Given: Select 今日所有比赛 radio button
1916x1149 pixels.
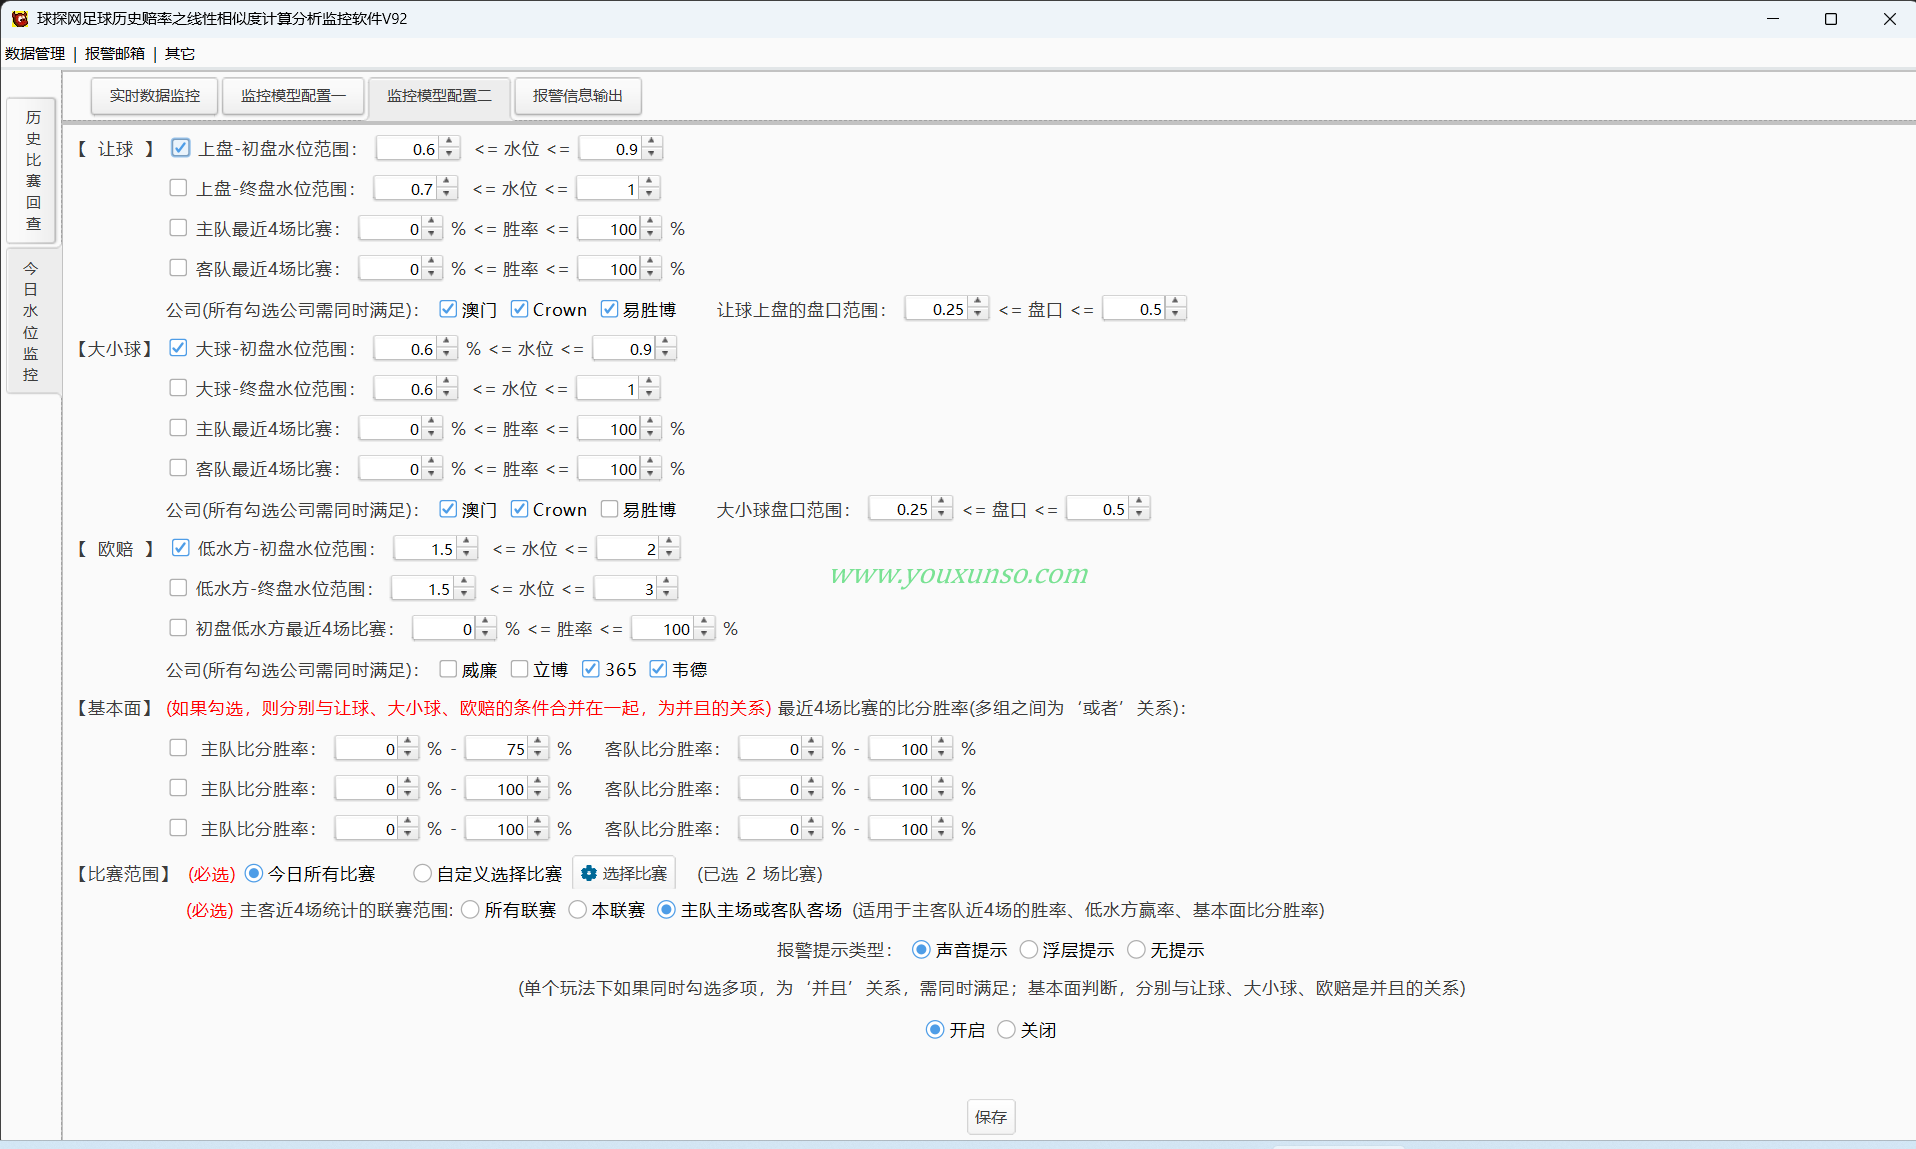Looking at the screenshot, I should point(254,873).
